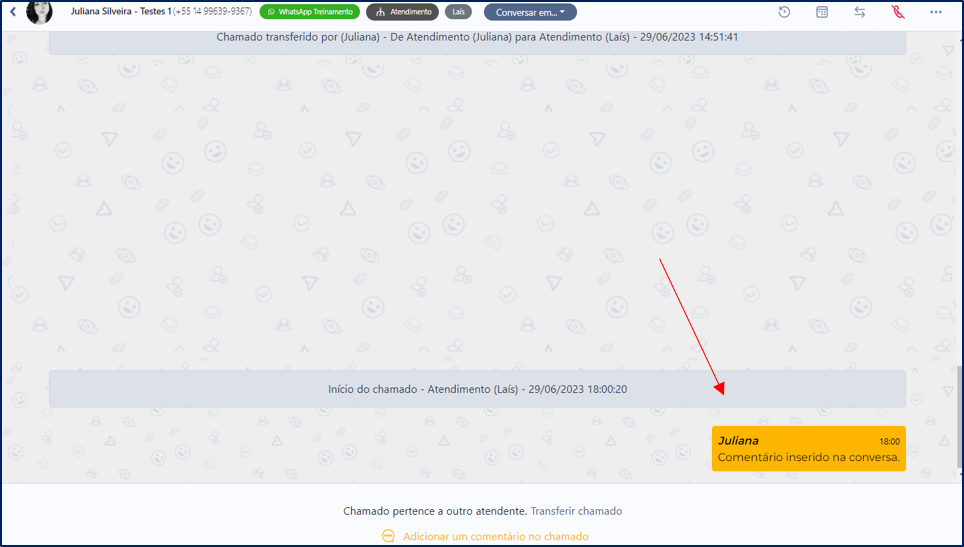This screenshot has width=964, height=547.
Task: Click the red end call icon
Action: coord(898,12)
